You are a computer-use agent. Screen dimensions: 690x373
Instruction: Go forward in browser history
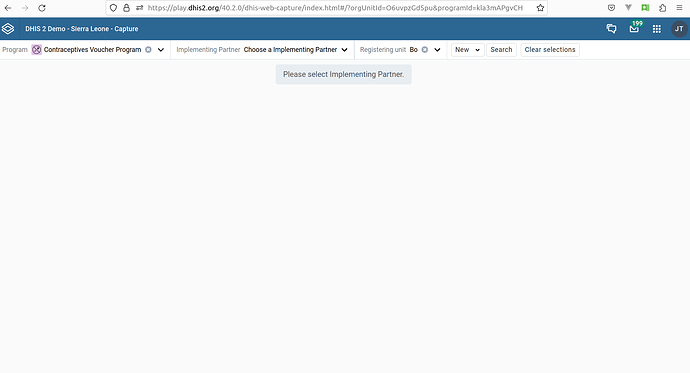(x=25, y=8)
